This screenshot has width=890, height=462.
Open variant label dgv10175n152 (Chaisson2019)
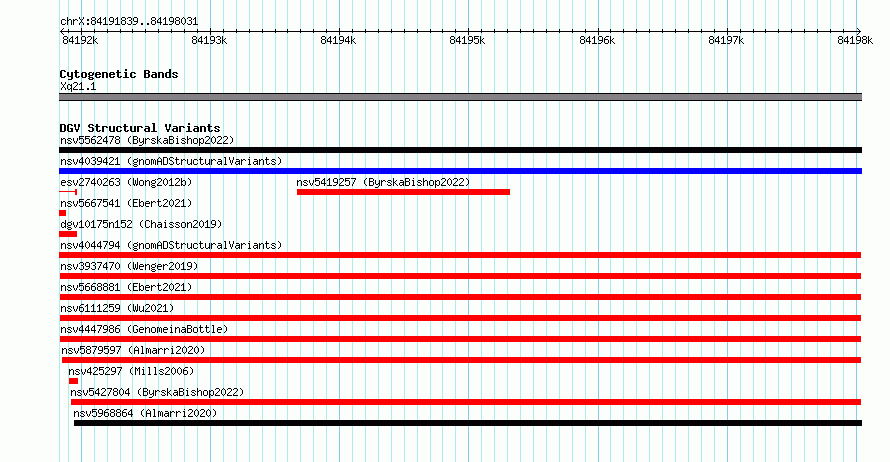tap(141, 224)
